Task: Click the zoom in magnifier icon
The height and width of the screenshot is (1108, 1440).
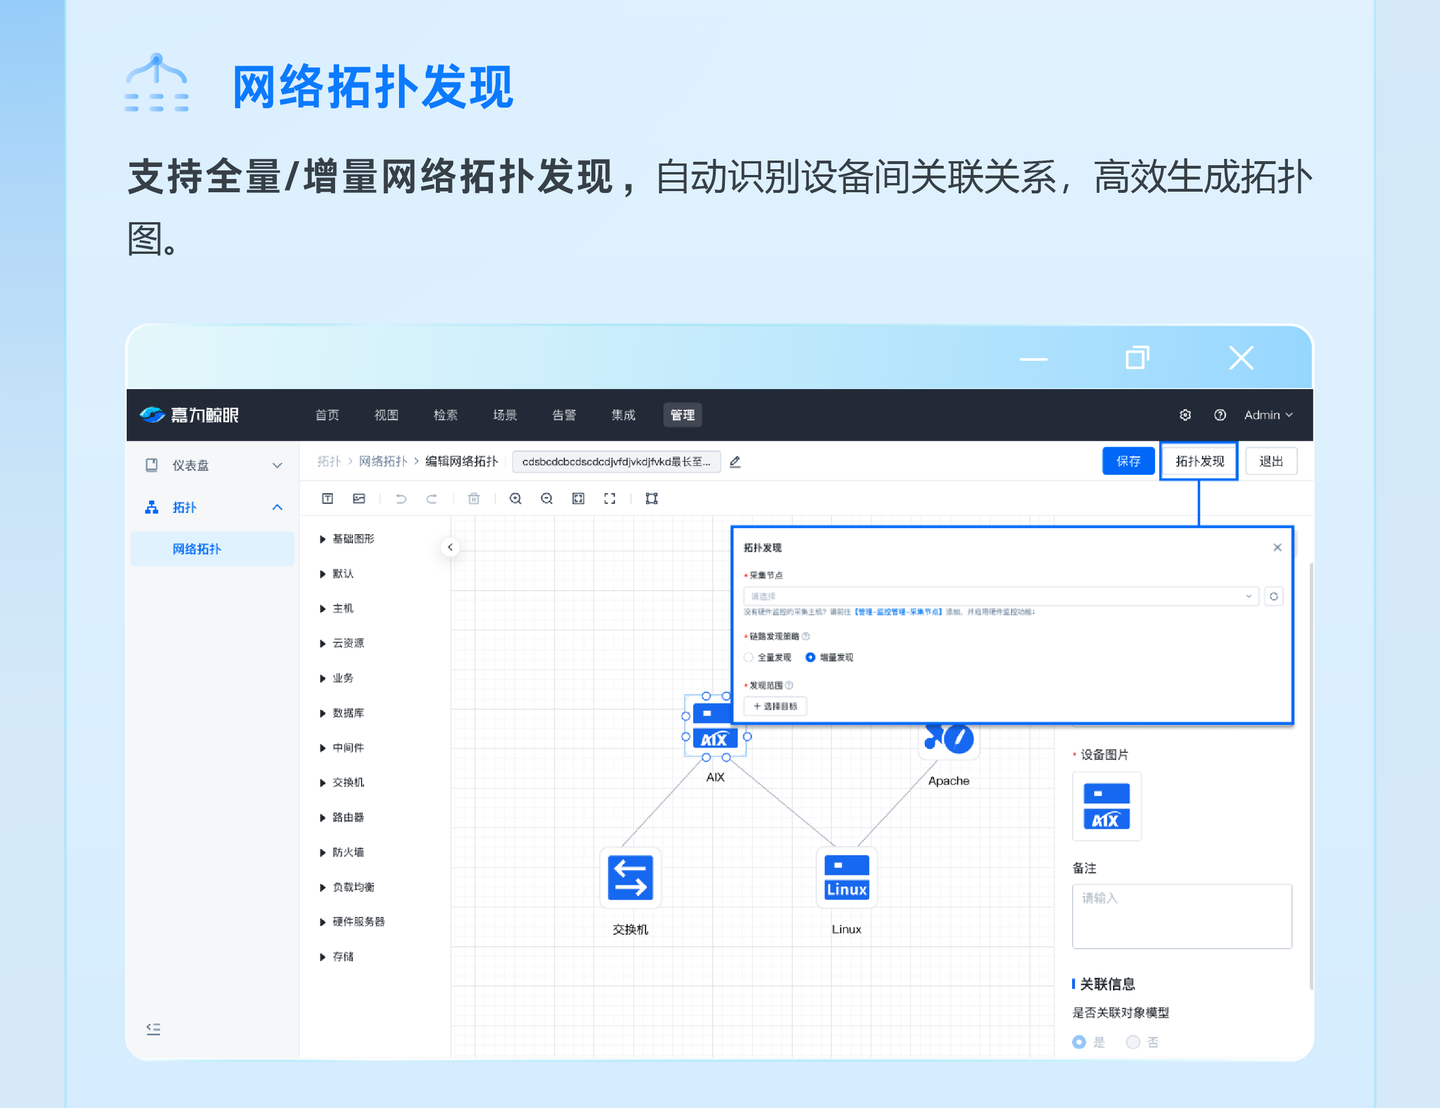Action: [x=516, y=499]
